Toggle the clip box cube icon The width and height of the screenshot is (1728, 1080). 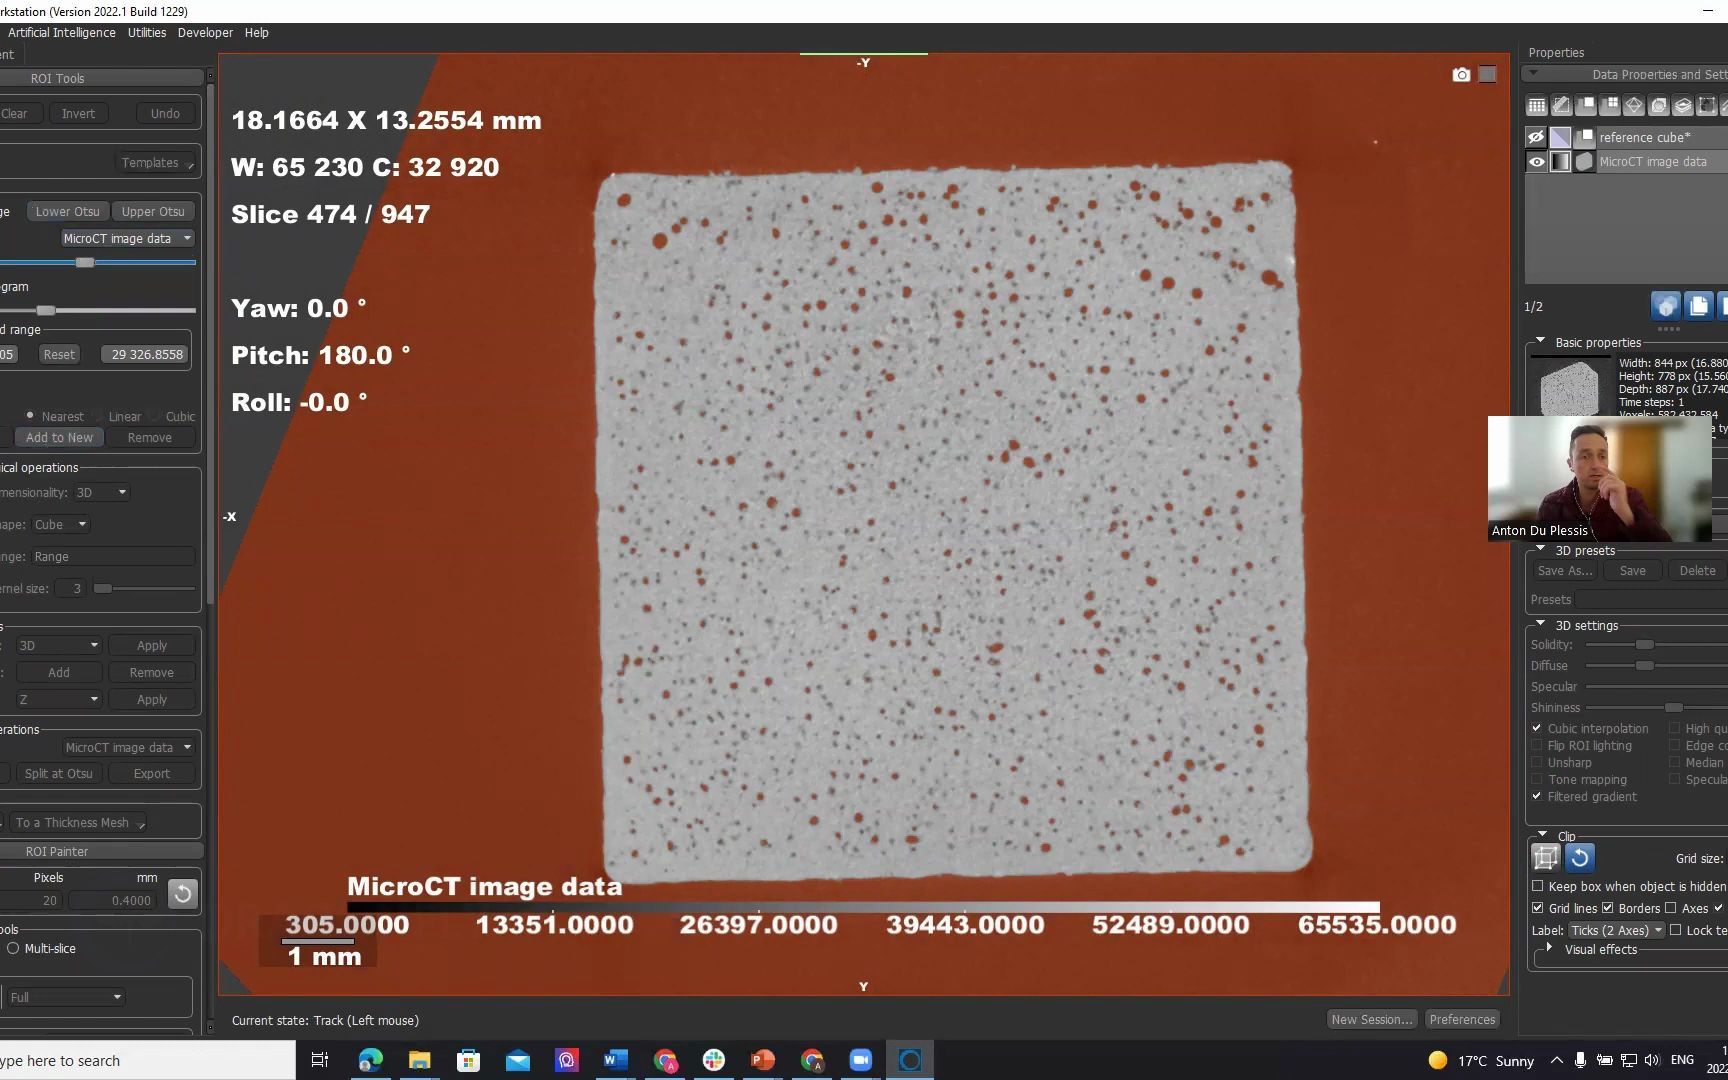pos(1546,858)
